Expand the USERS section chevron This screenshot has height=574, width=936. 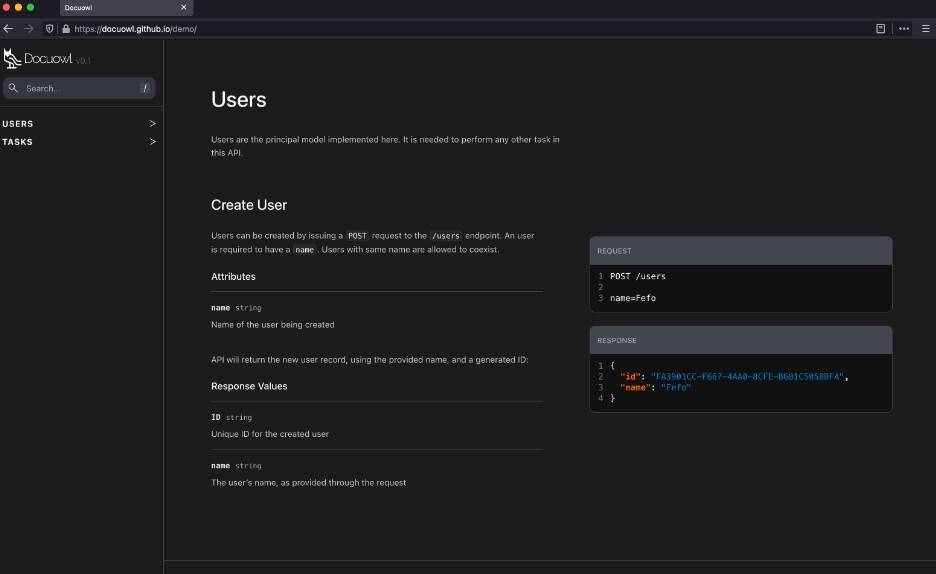point(153,124)
